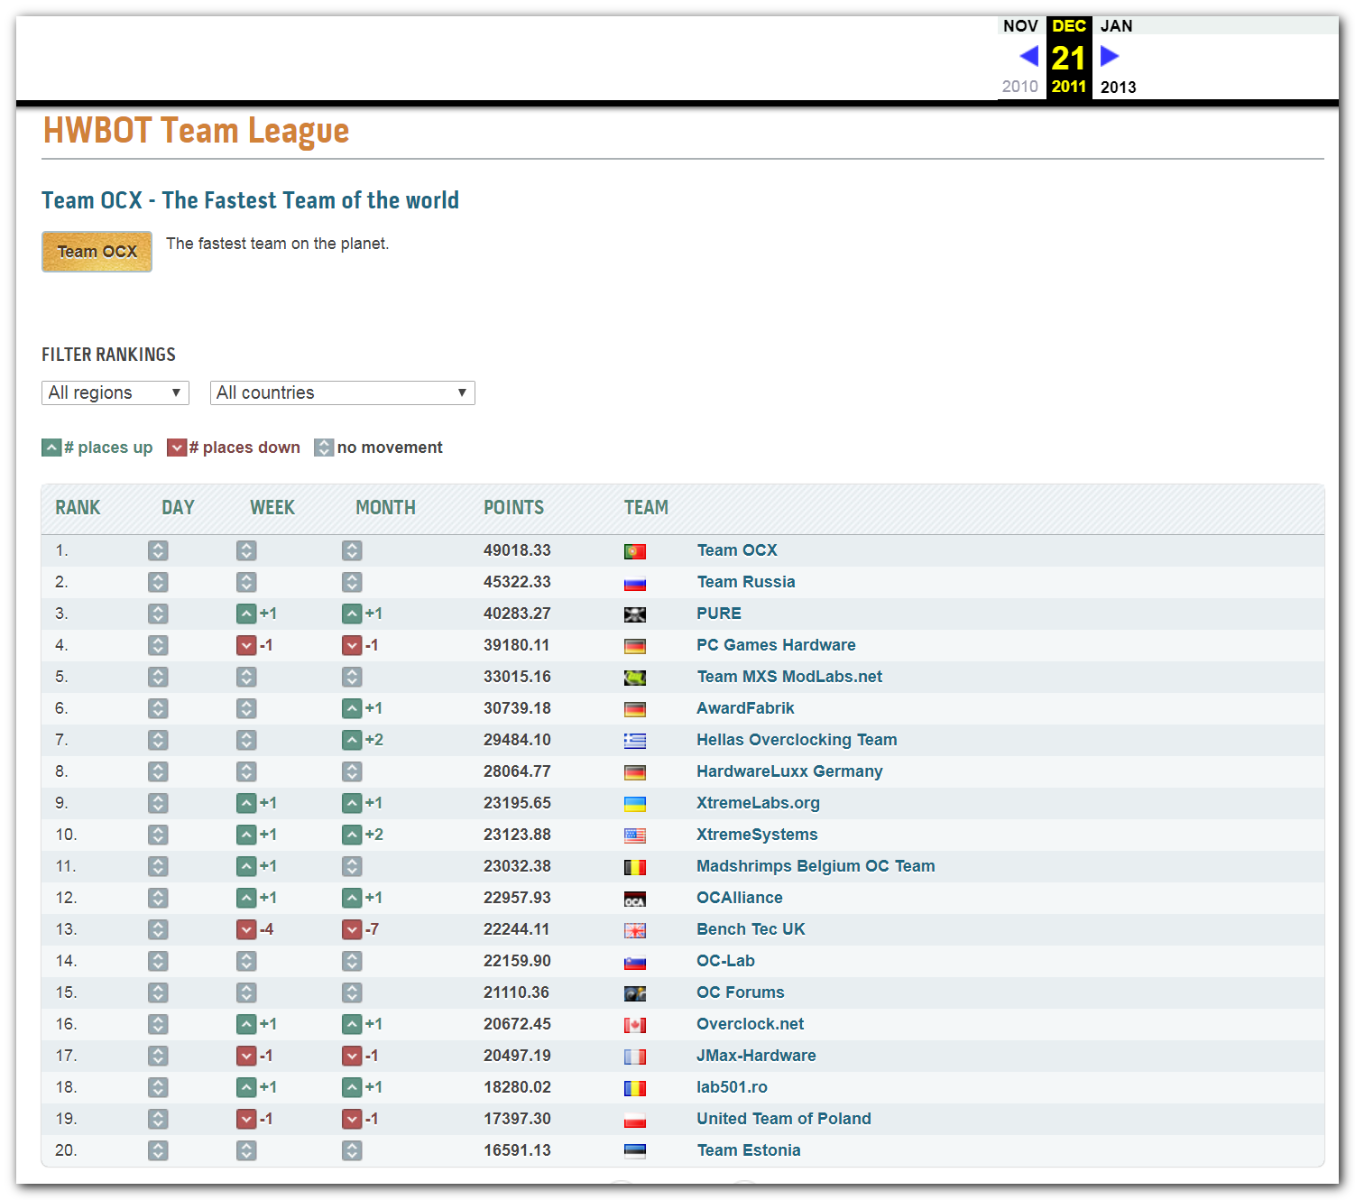
Task: Open the OCAlliance team link
Action: tap(740, 898)
